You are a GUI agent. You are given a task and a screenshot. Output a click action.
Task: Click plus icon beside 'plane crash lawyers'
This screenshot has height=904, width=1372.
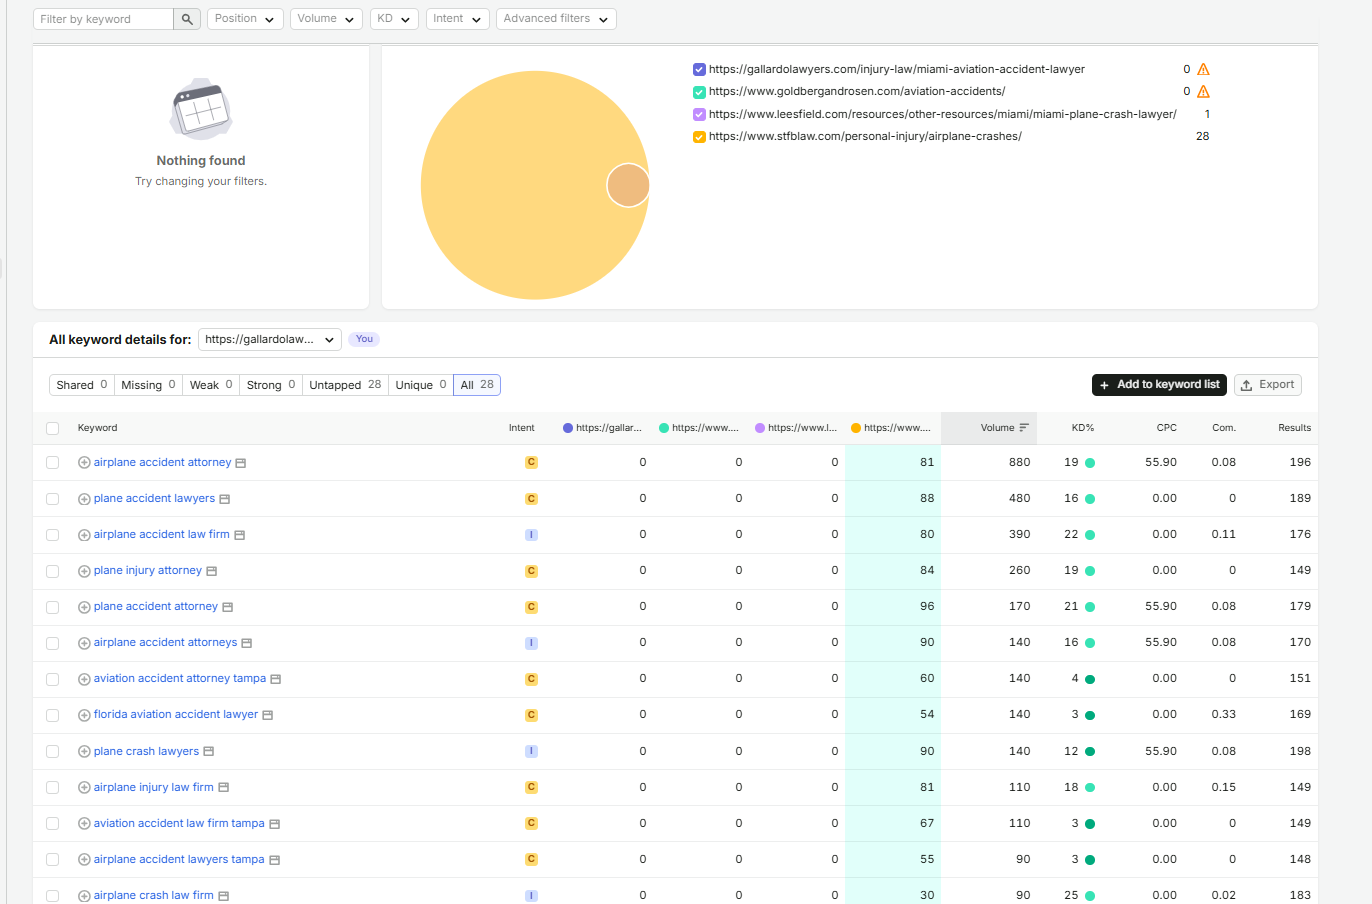click(x=84, y=751)
